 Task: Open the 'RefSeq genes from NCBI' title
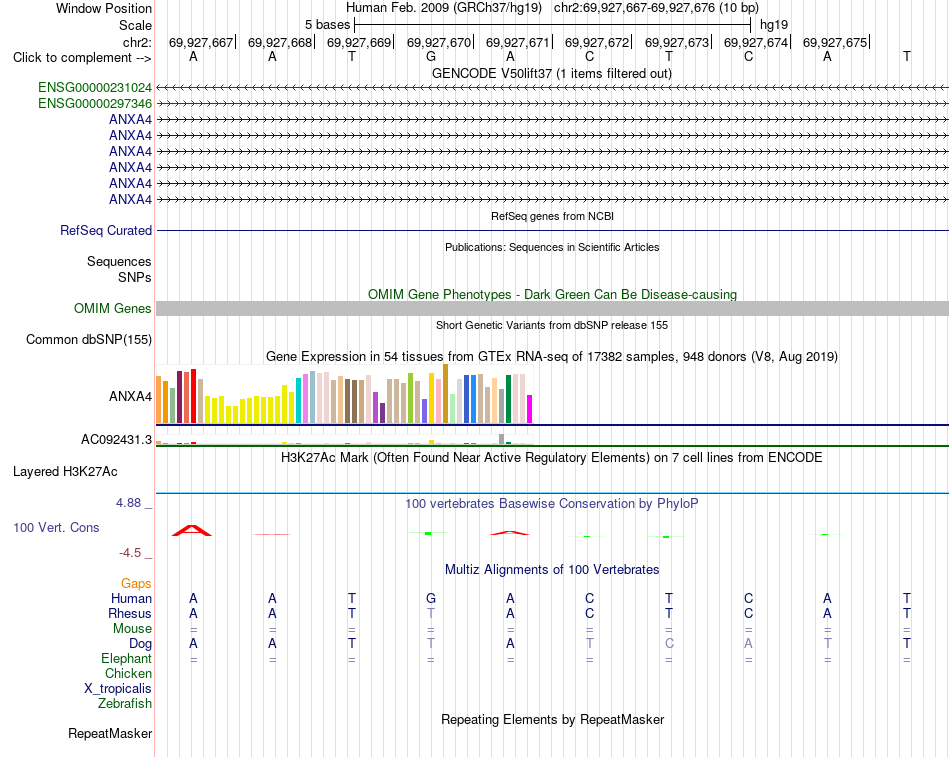click(552, 216)
